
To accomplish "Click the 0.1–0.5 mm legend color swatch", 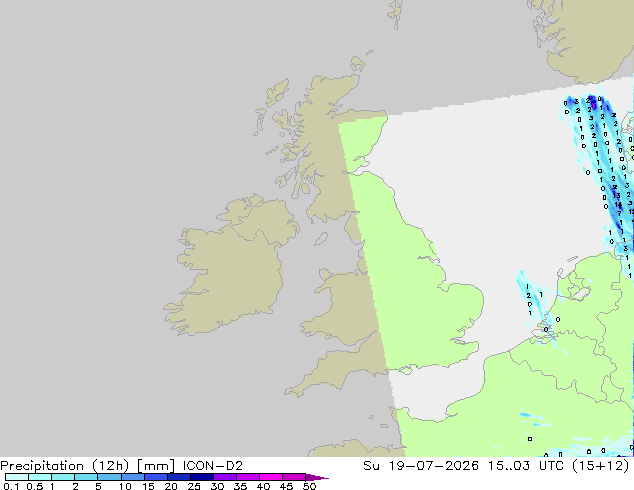I will (17, 477).
